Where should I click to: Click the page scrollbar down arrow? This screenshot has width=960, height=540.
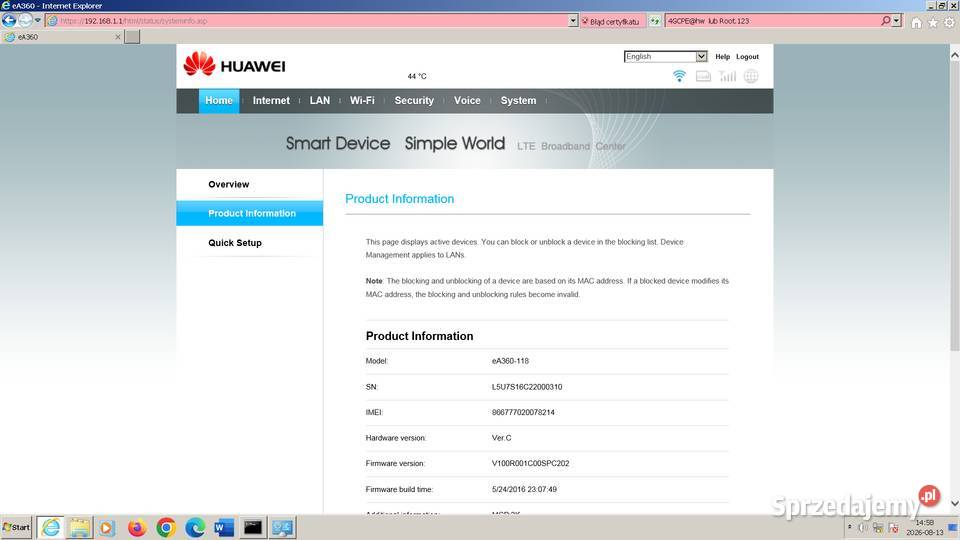[x=954, y=503]
